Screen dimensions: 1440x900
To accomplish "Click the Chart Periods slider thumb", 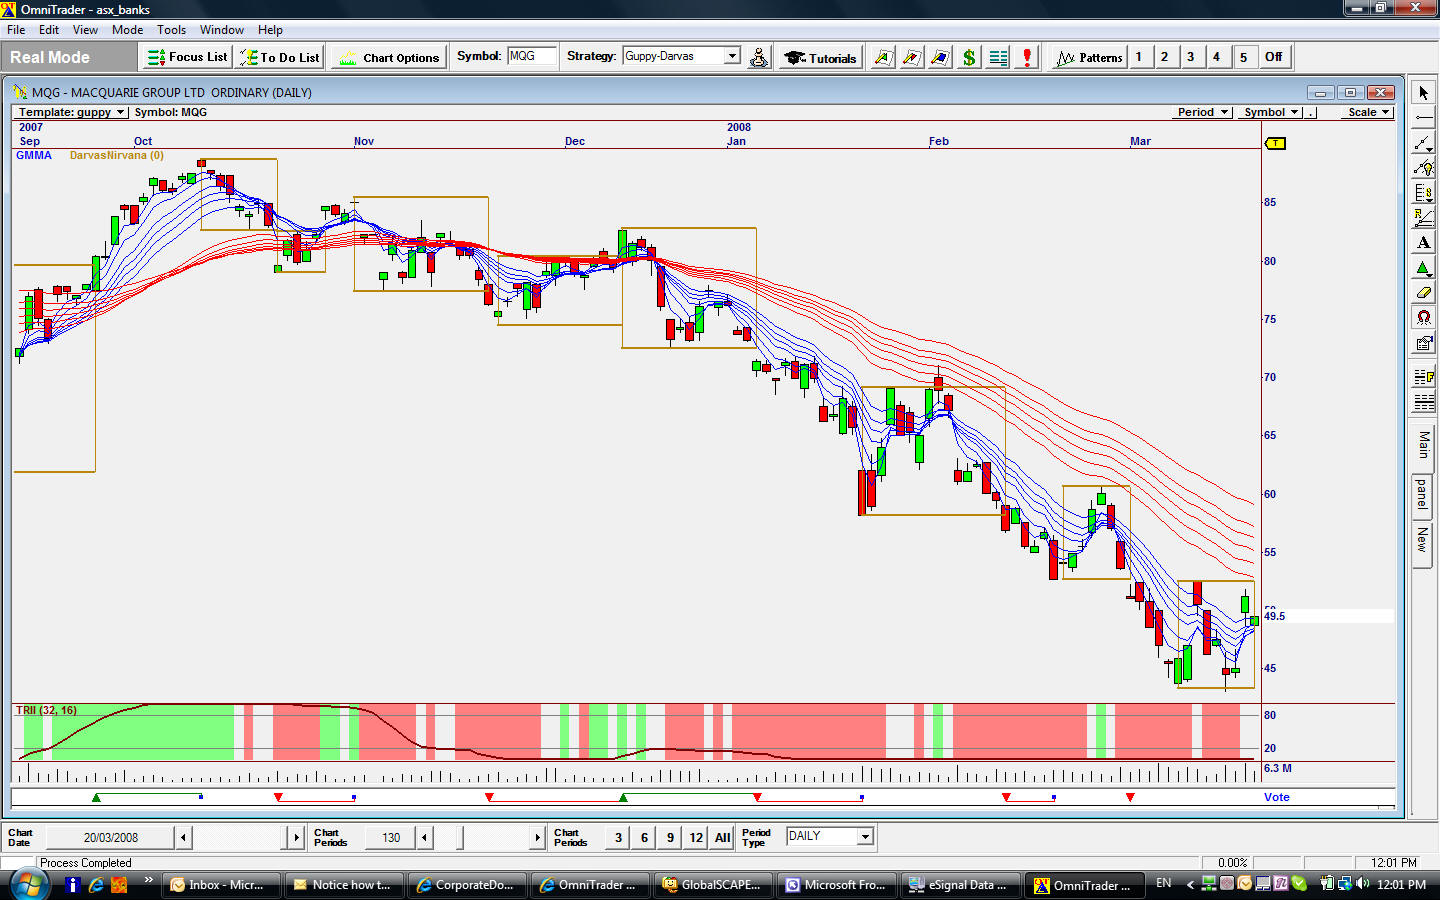I will tap(461, 837).
